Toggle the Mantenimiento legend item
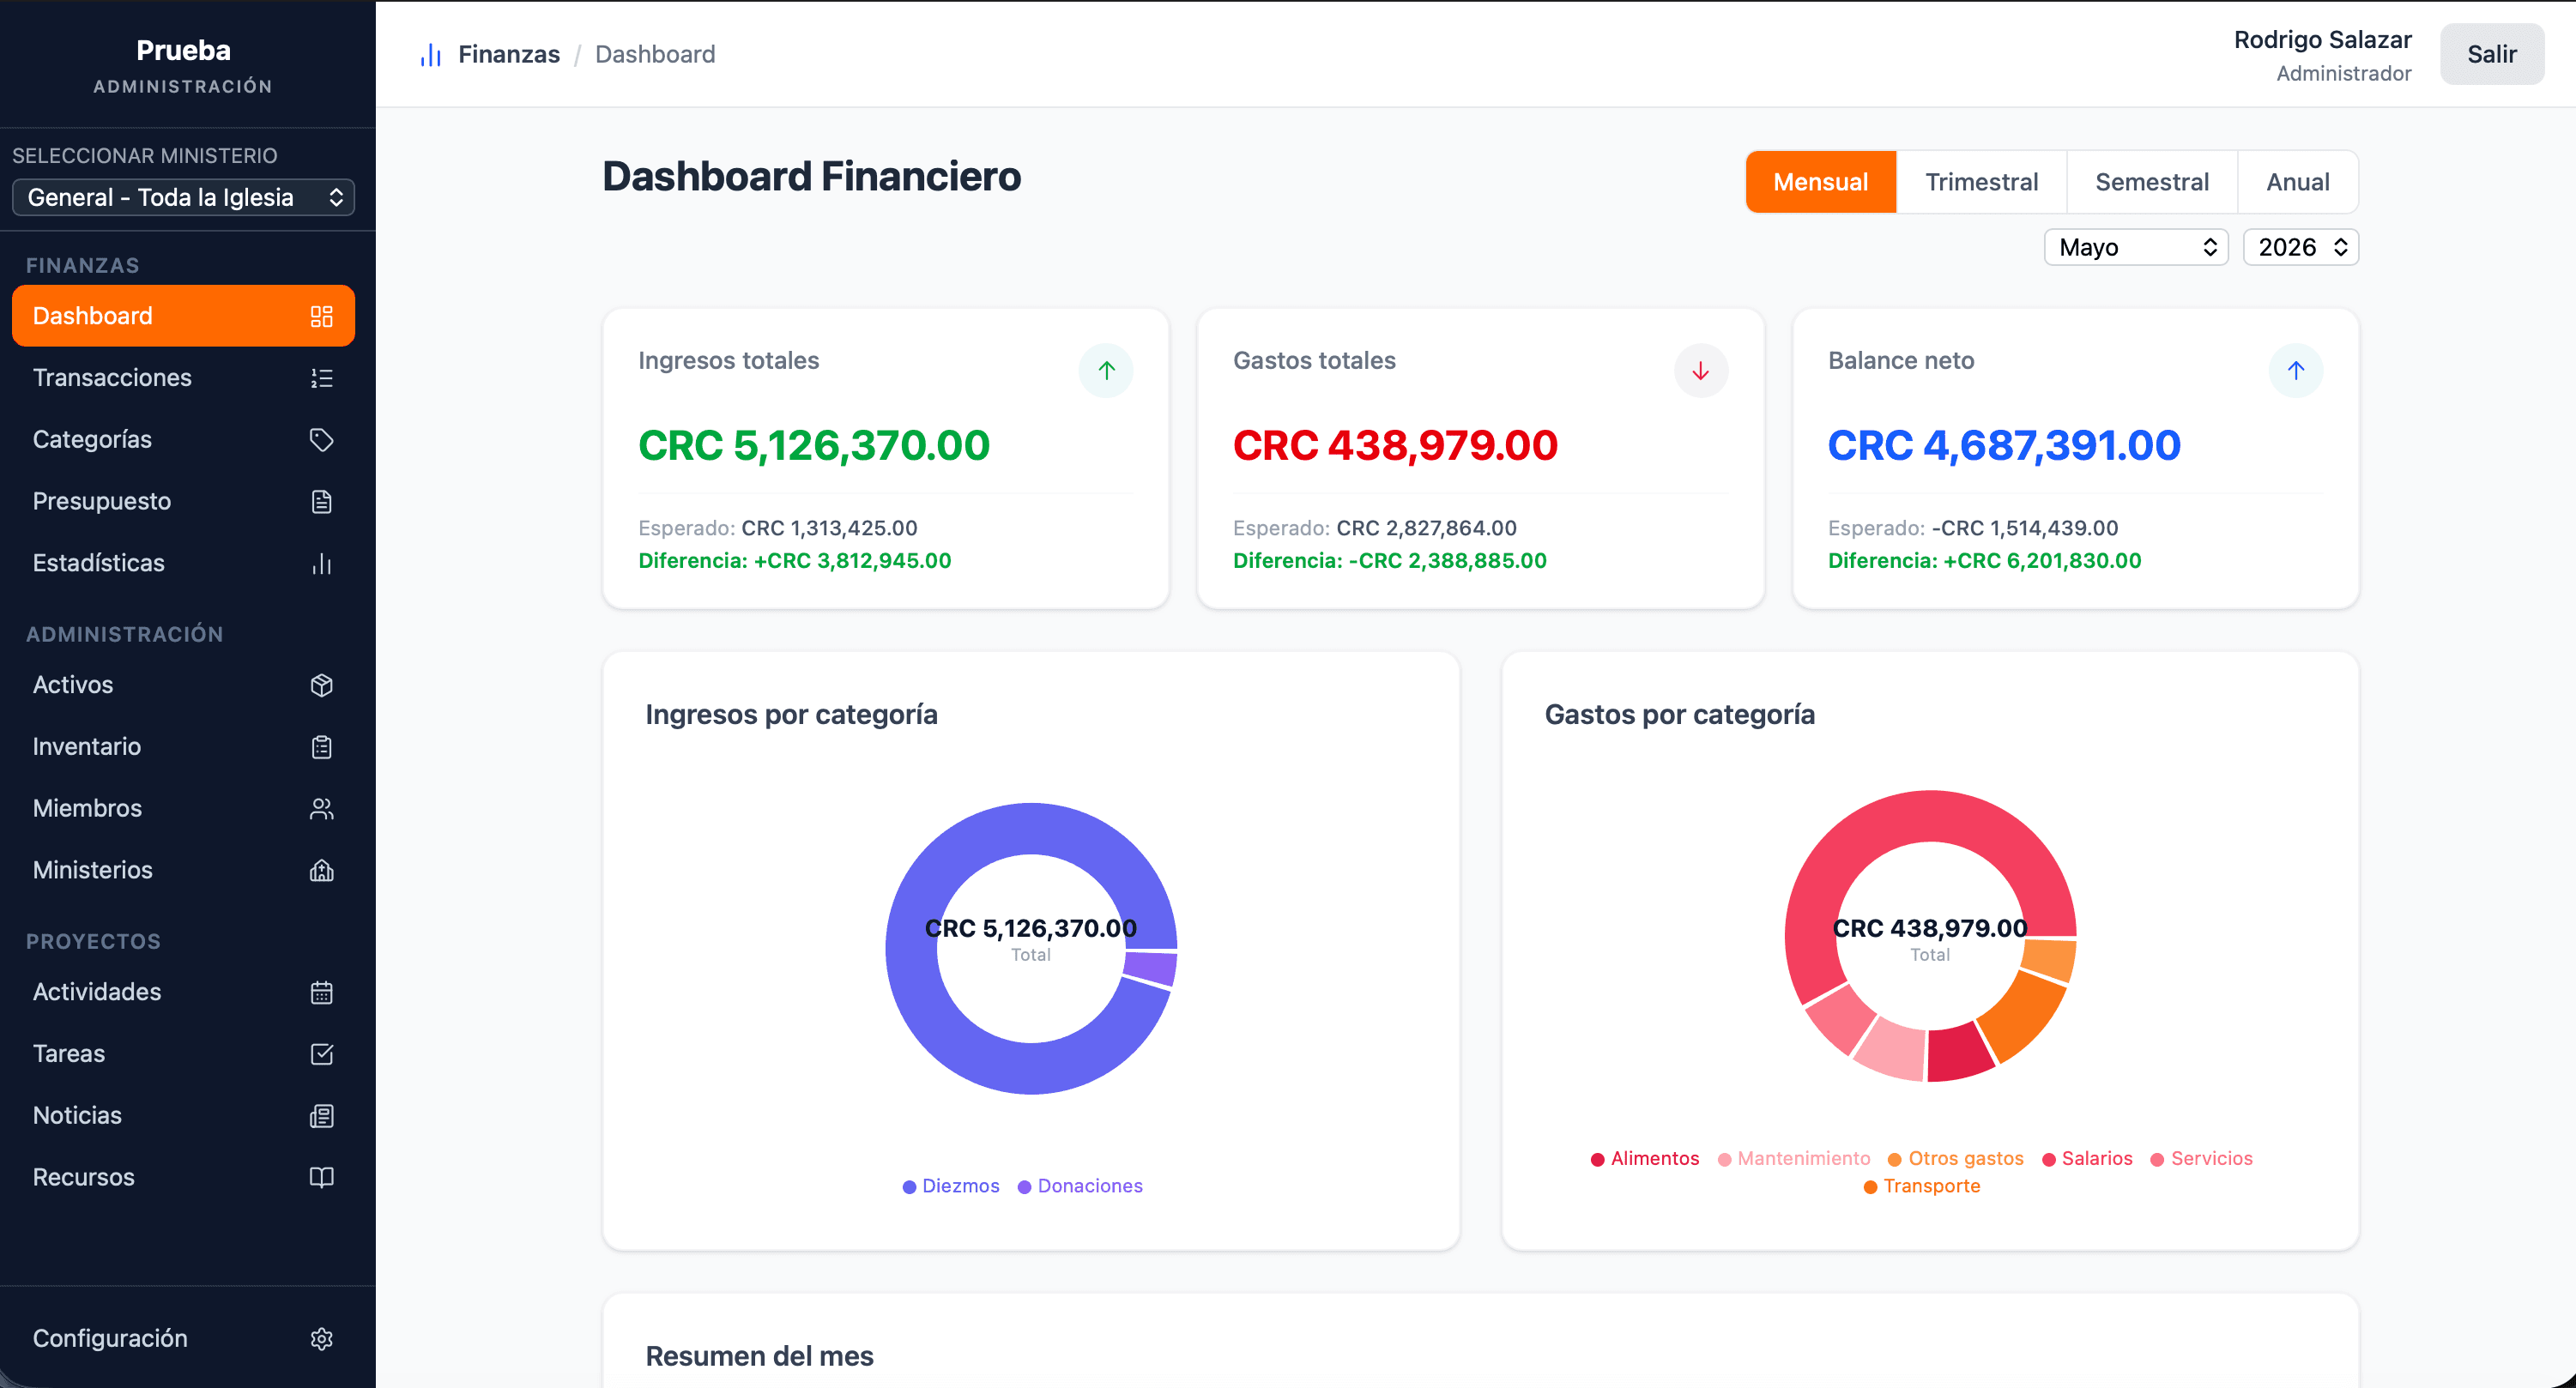 1793,1159
